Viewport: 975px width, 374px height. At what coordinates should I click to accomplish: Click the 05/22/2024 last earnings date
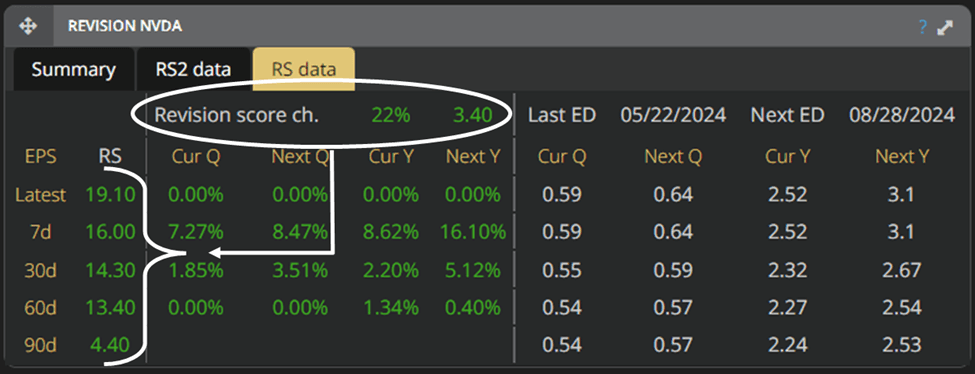(x=673, y=115)
